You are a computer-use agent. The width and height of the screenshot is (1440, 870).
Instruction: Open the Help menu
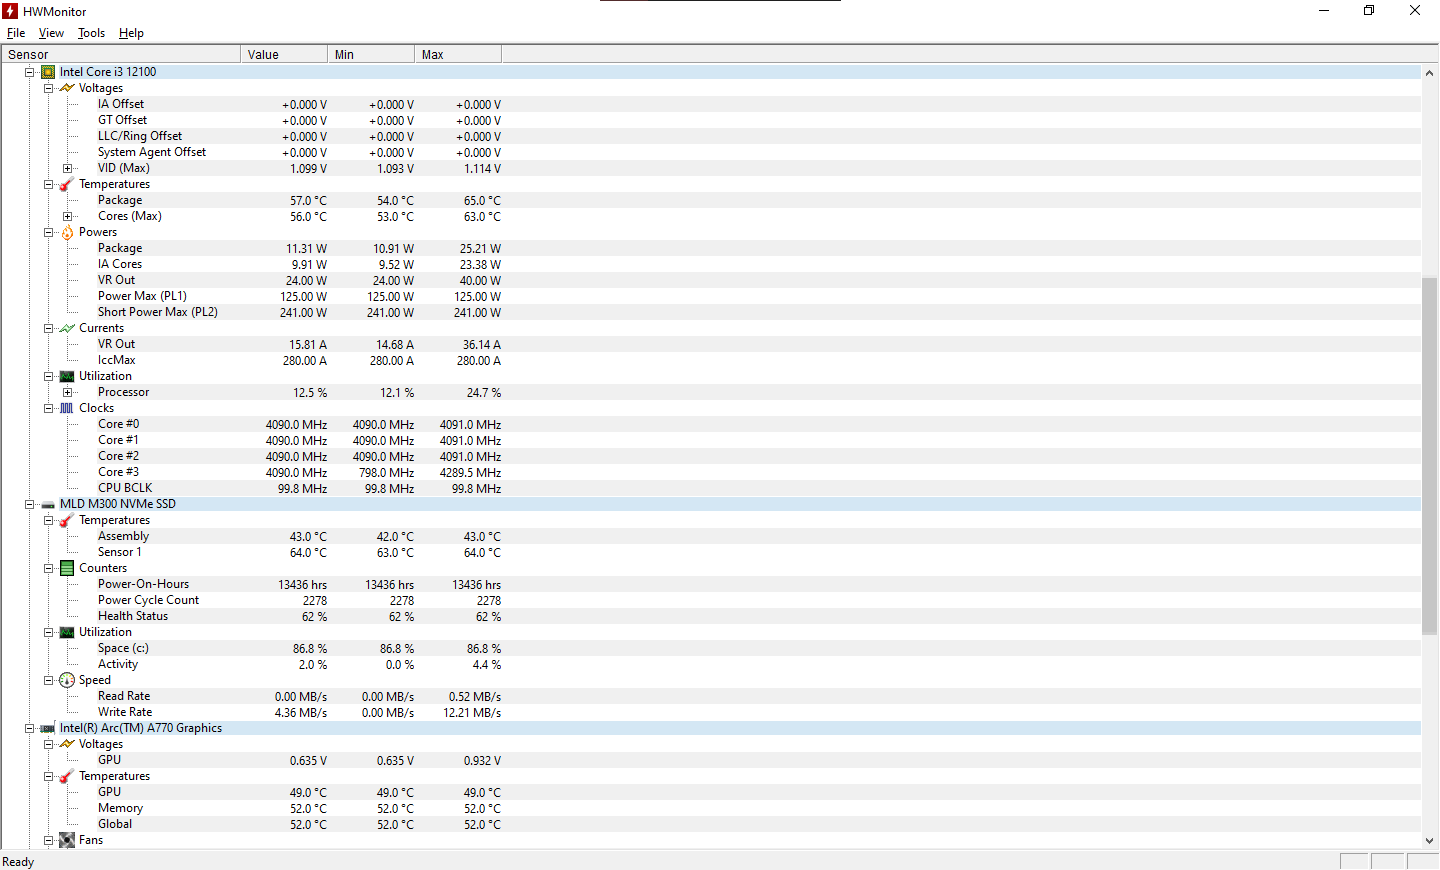[131, 33]
